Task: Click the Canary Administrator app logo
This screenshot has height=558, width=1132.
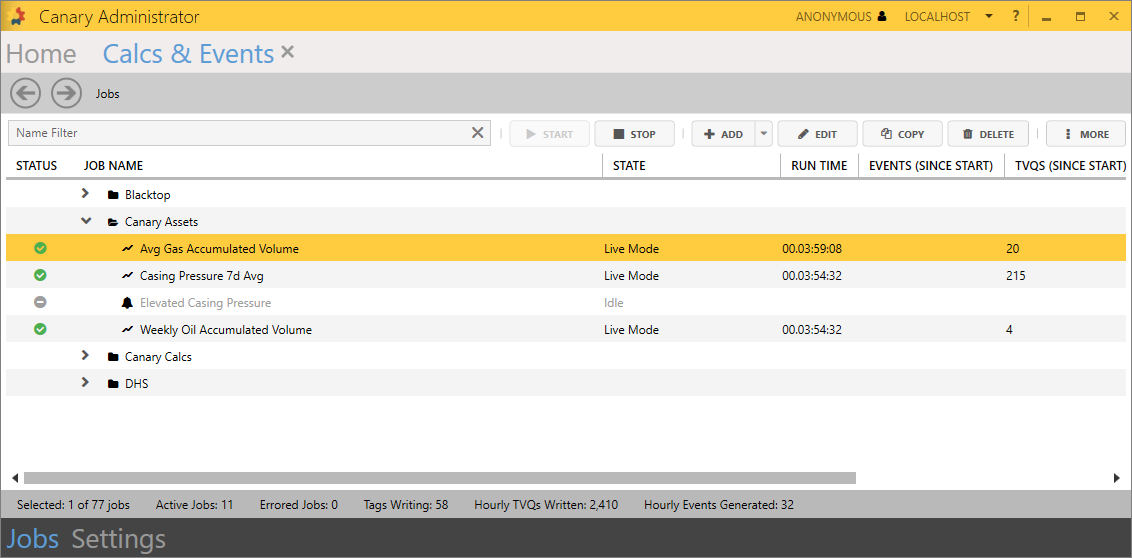Action: [17, 16]
